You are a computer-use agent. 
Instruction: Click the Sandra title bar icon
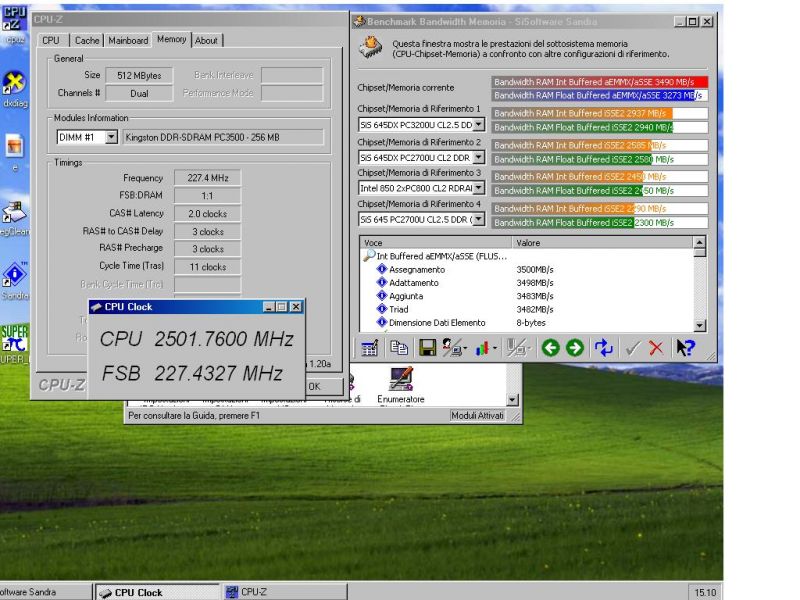[360, 21]
